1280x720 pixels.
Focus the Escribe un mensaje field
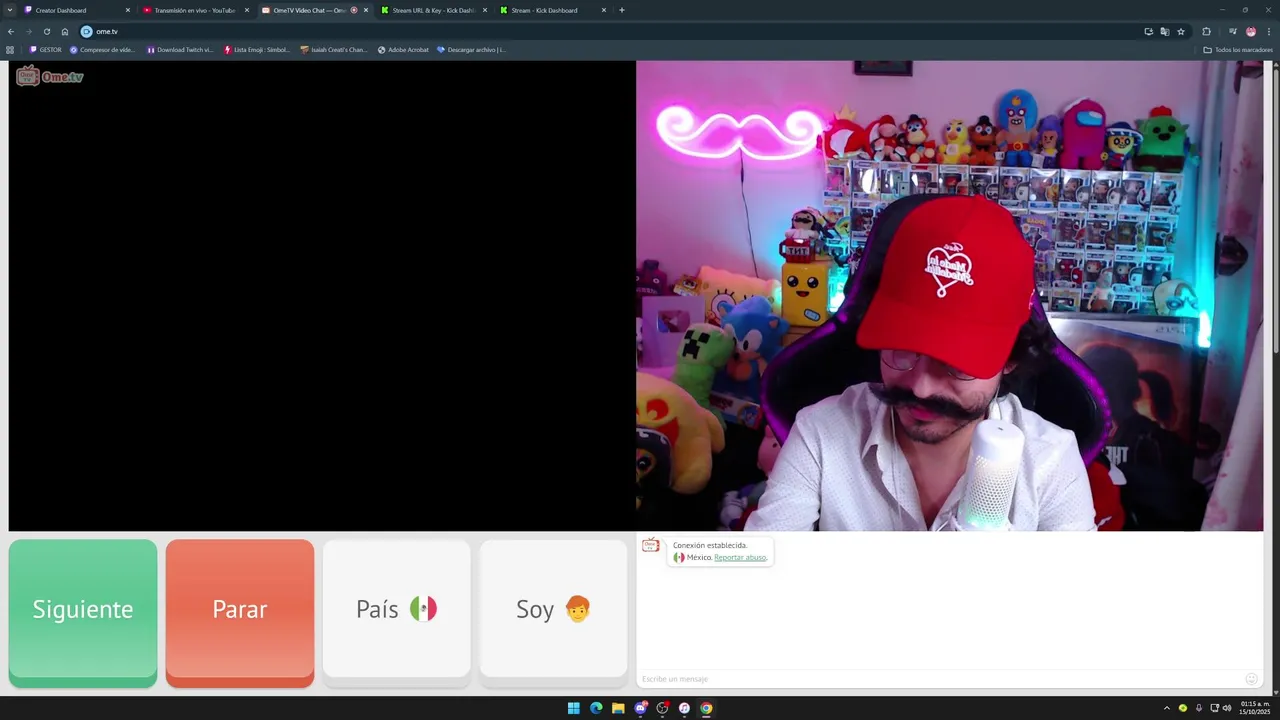click(x=940, y=679)
